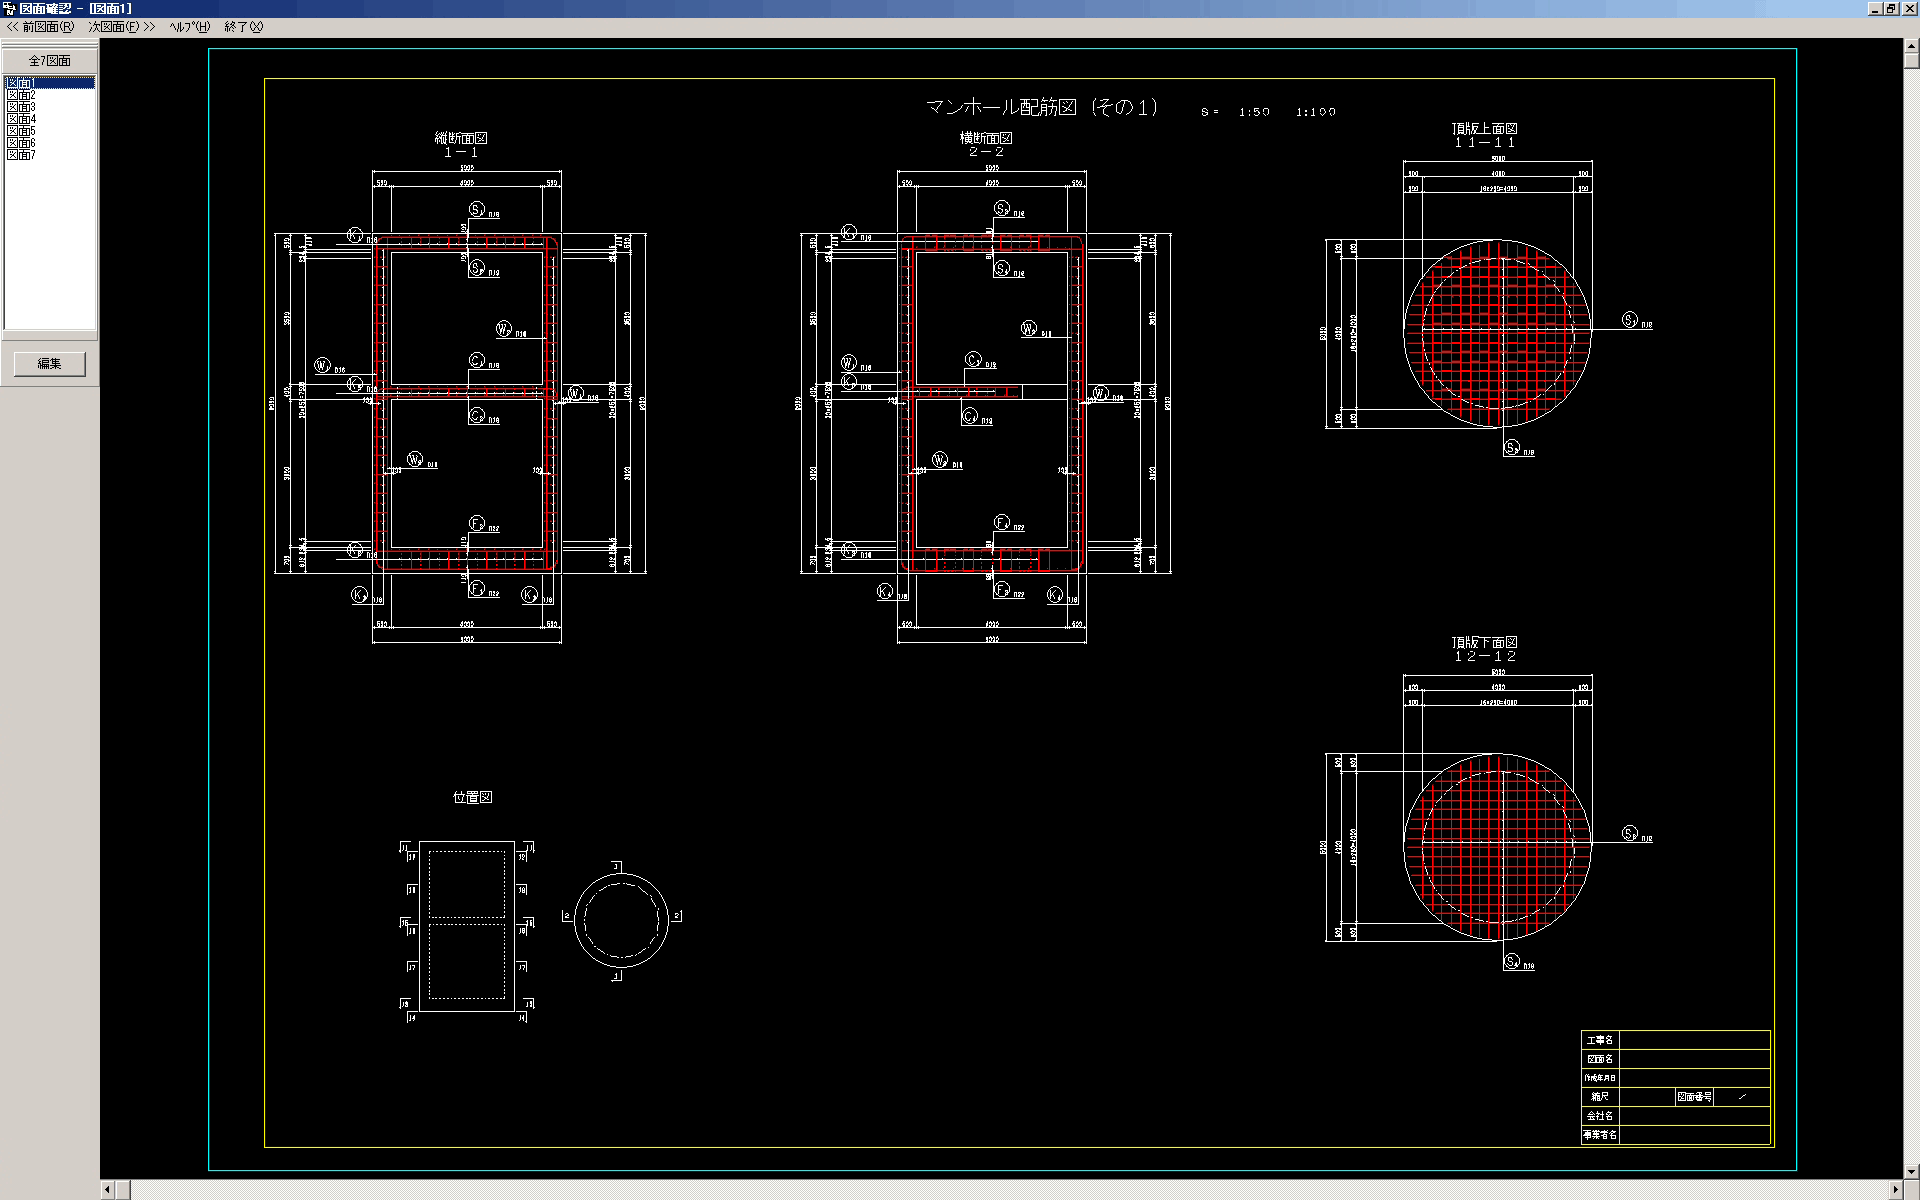1920x1200 pixels.
Task: Click the horizontal scrollbar left arrow
Action: pyautogui.click(x=108, y=1190)
